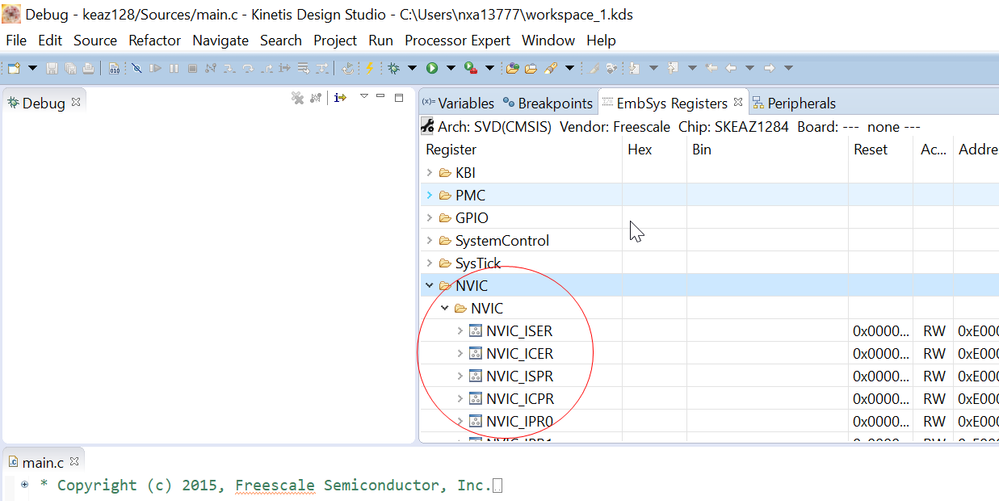
Task: Click the Open Type folder icon
Action: point(512,68)
